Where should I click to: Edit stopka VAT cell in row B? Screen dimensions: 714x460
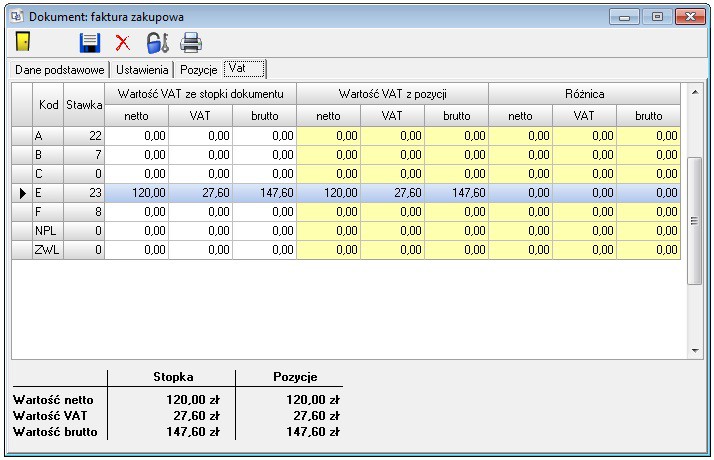pyautogui.click(x=201, y=155)
